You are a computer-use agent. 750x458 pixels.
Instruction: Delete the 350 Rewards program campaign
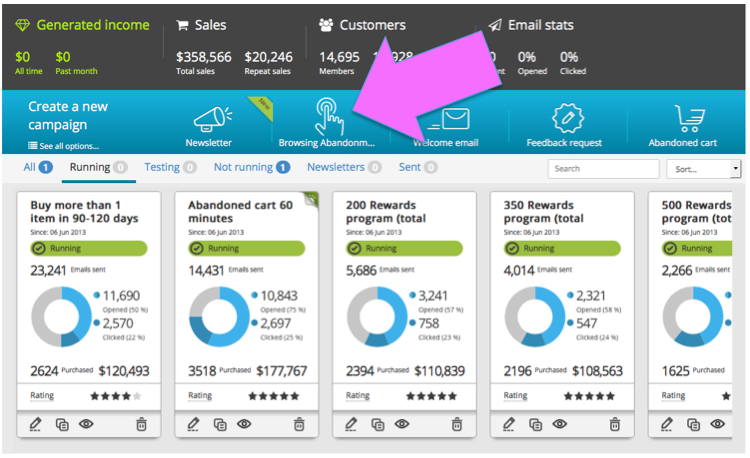[615, 424]
